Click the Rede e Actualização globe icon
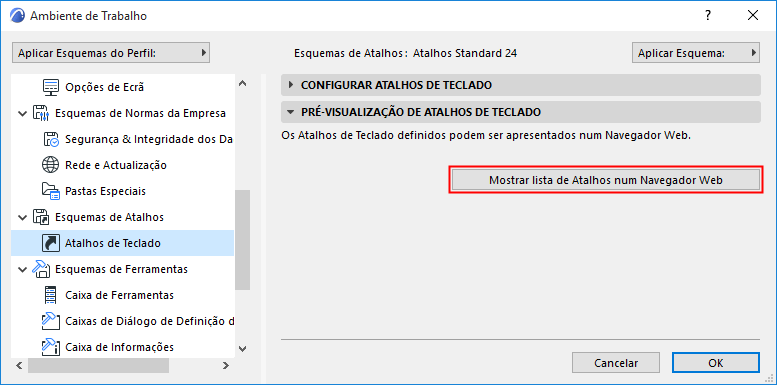Screen dimensions: 777x385 51,165
